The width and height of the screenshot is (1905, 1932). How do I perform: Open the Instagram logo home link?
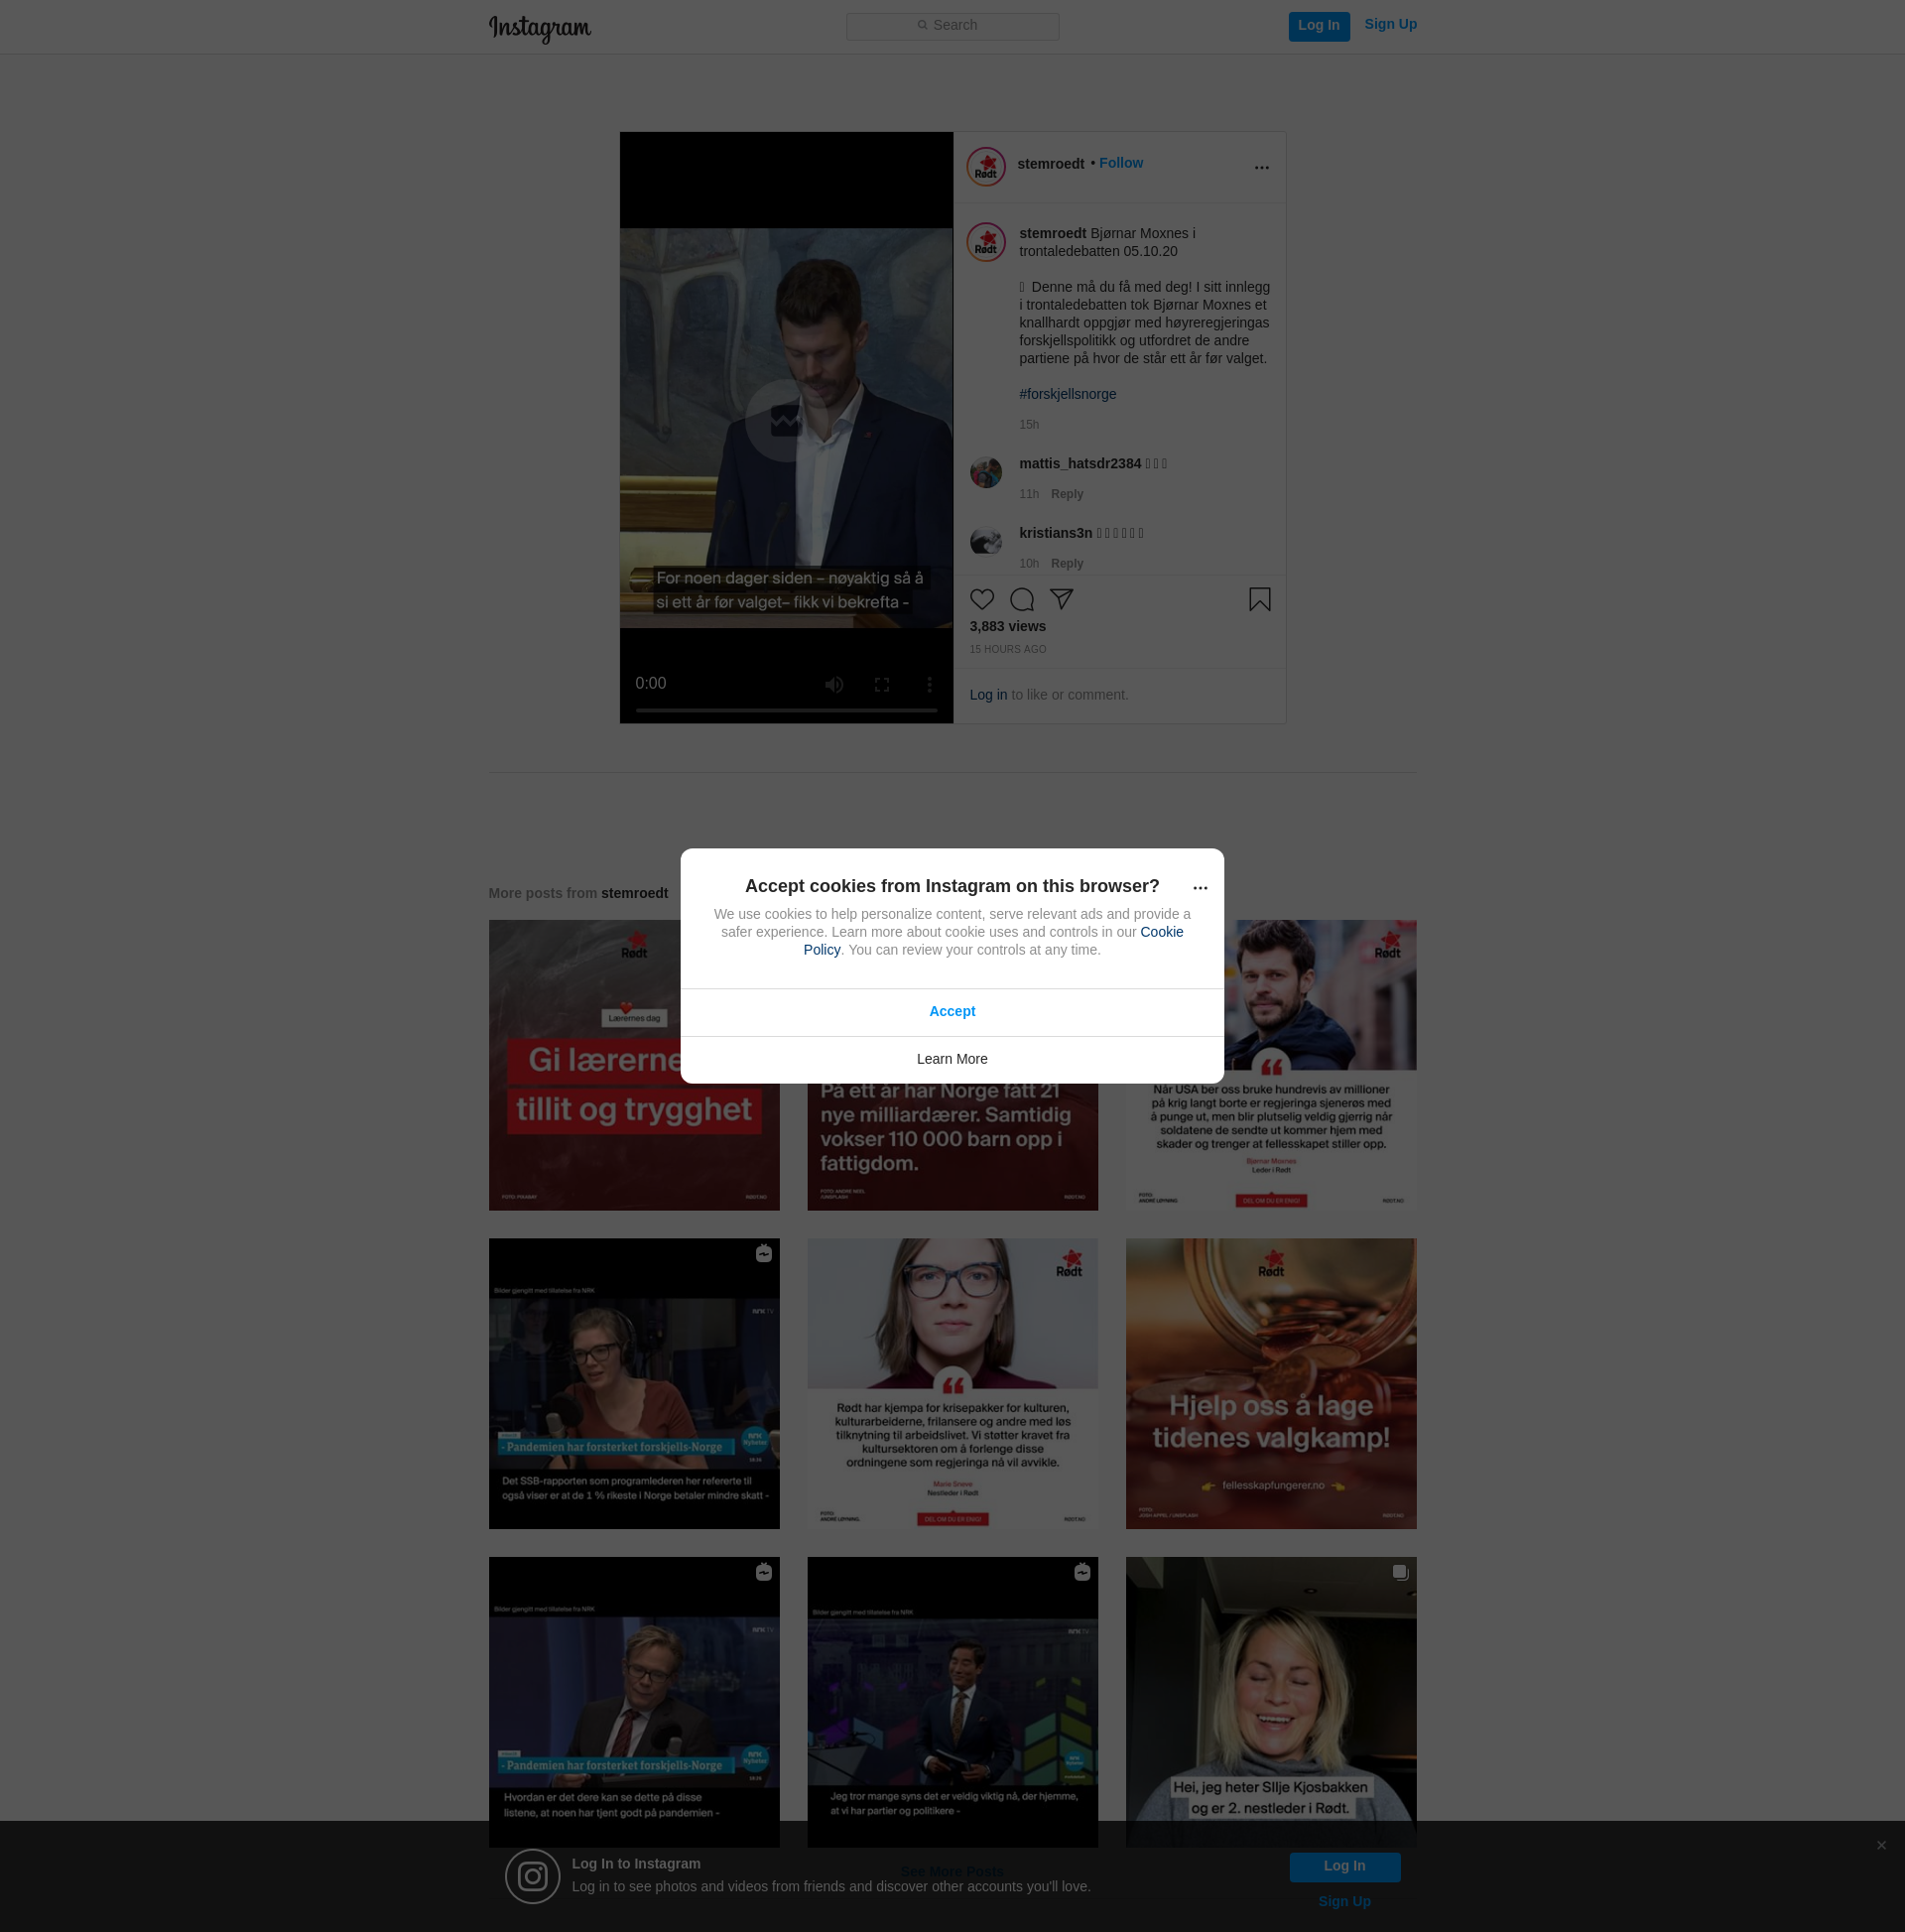coord(540,28)
